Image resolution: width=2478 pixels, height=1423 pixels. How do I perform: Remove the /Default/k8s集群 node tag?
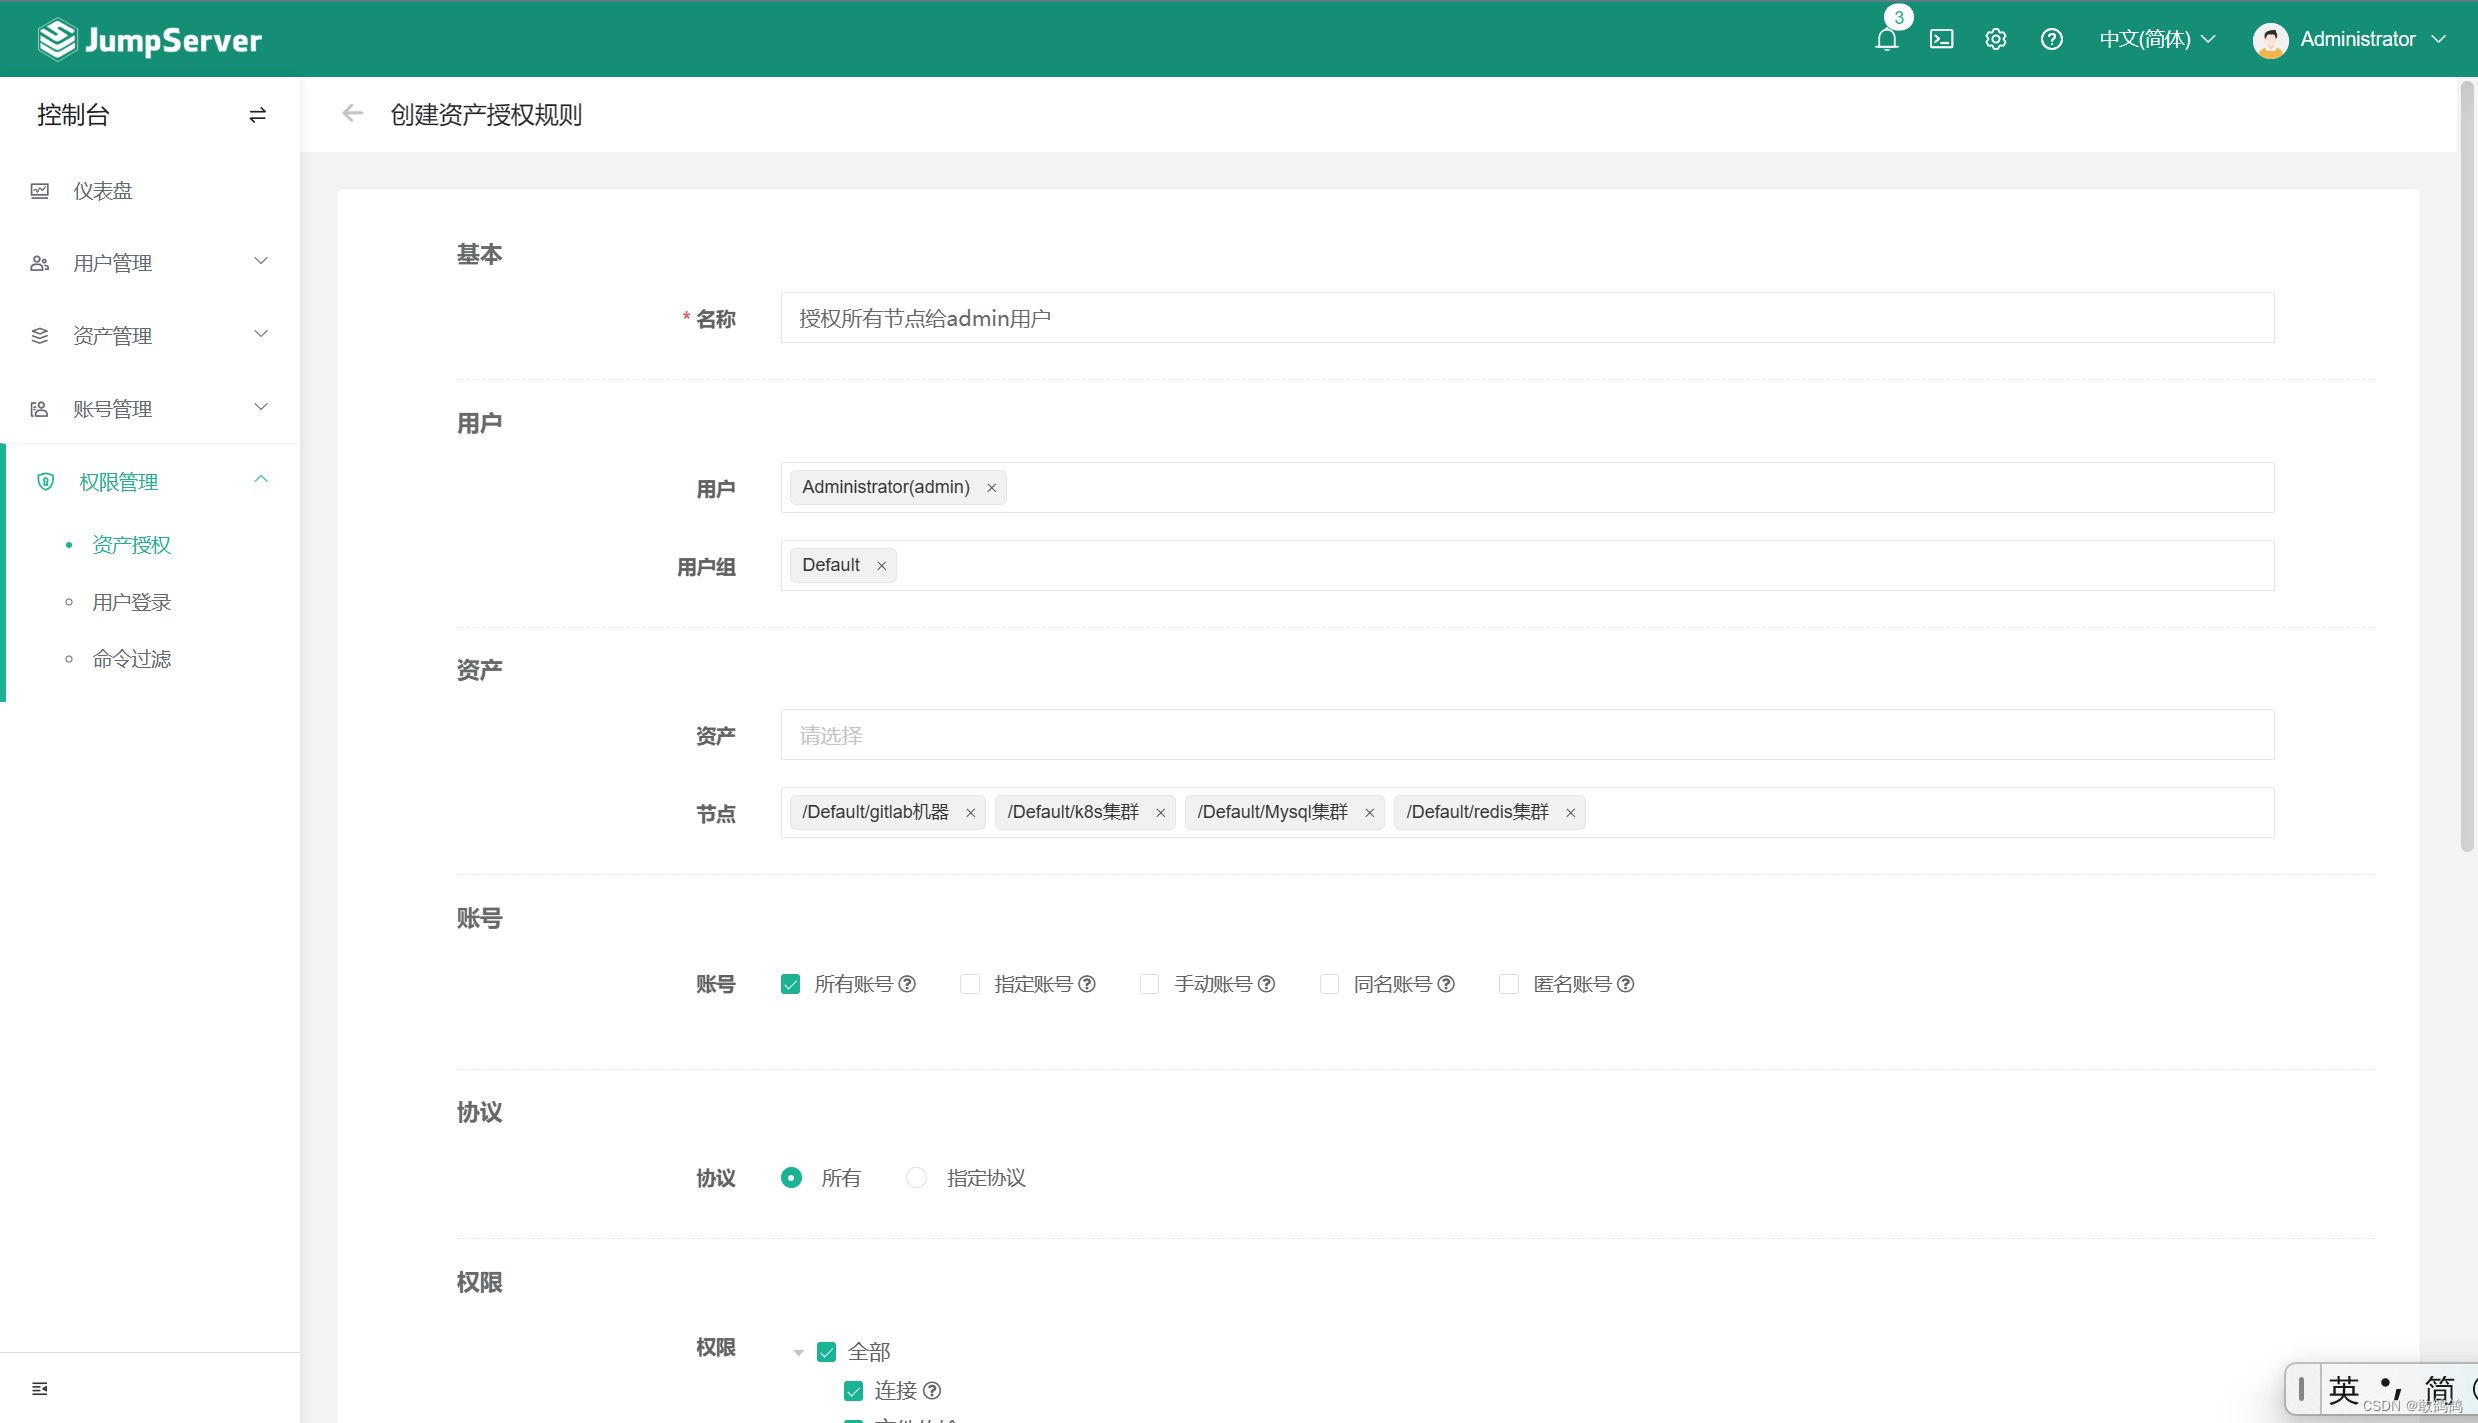(1160, 813)
